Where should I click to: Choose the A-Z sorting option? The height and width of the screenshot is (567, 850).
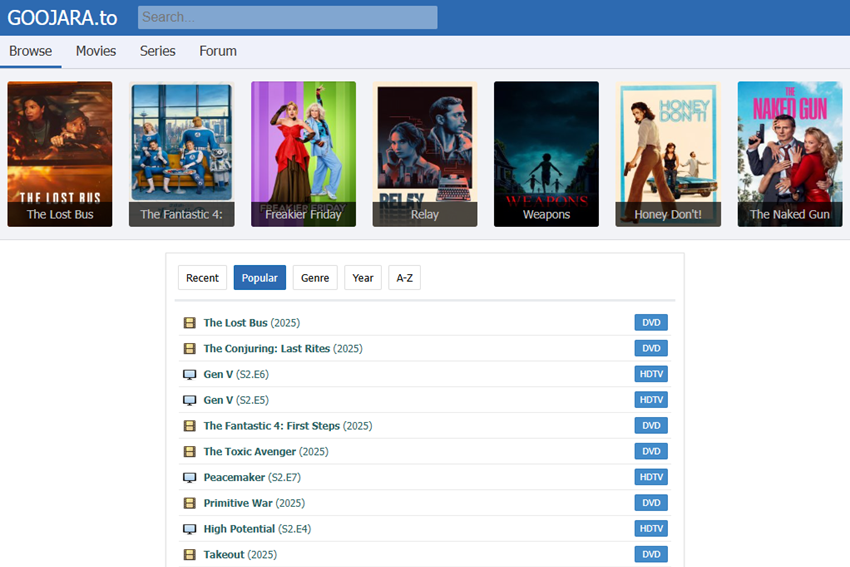[404, 278]
